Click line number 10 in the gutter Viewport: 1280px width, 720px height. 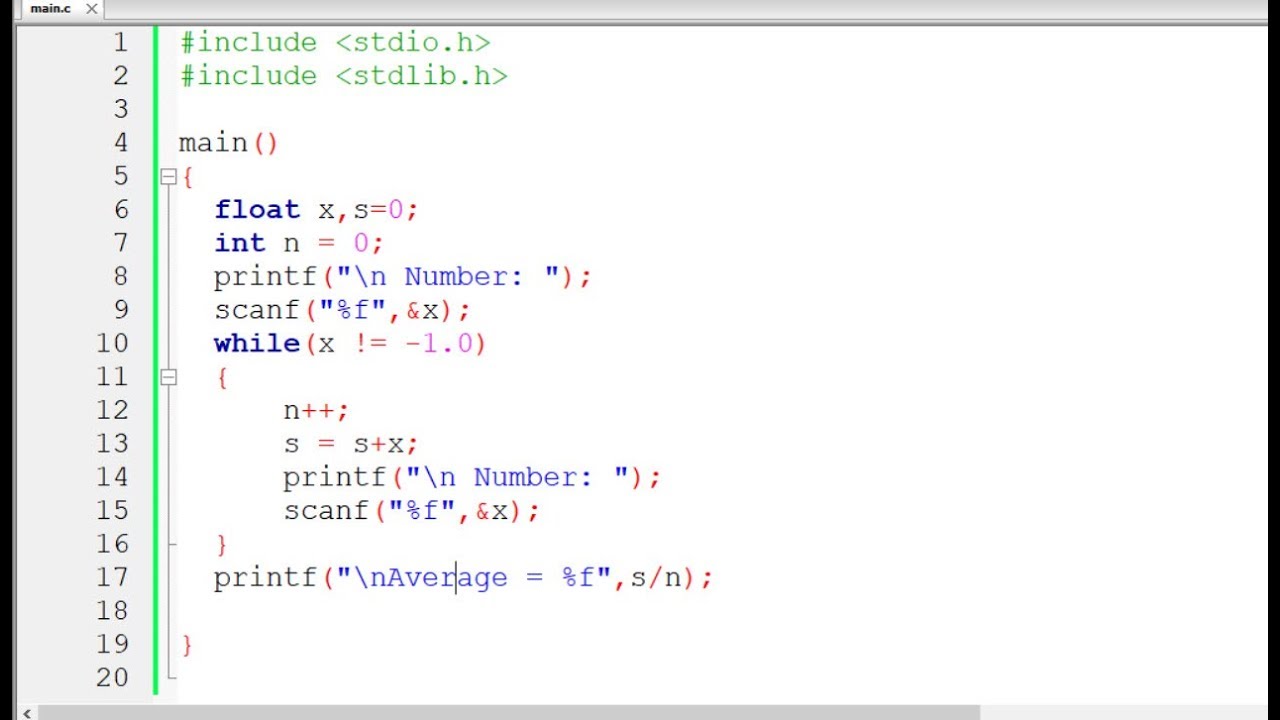112,343
